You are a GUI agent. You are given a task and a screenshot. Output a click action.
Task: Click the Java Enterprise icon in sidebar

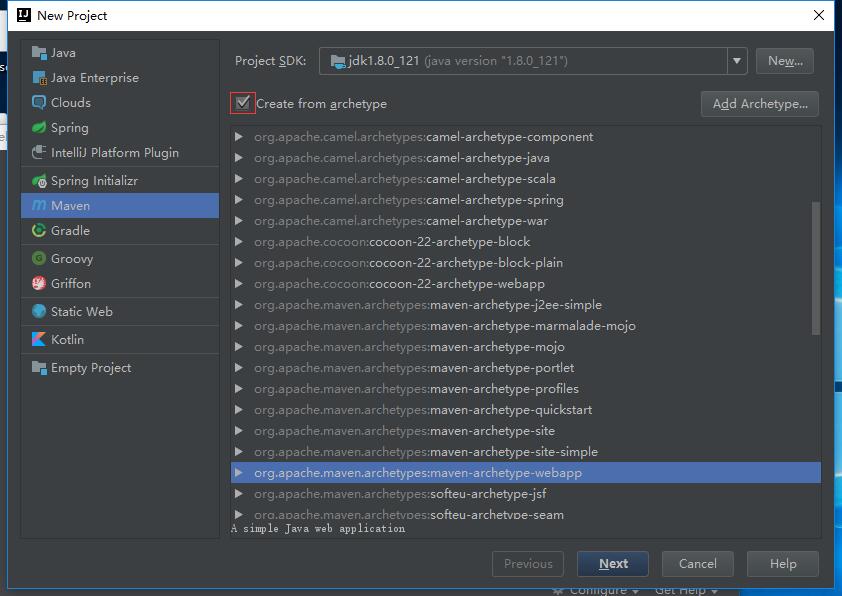pos(39,78)
